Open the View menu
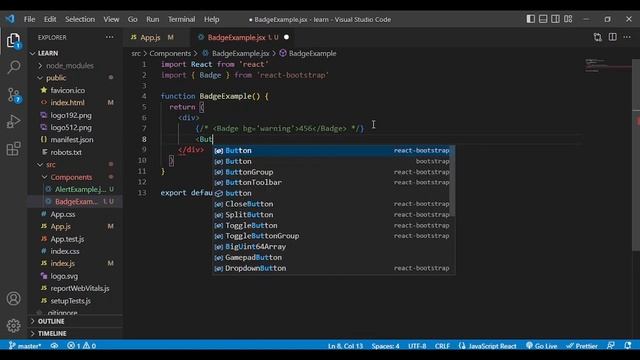Viewport: 640px width, 360px height. (x=111, y=19)
